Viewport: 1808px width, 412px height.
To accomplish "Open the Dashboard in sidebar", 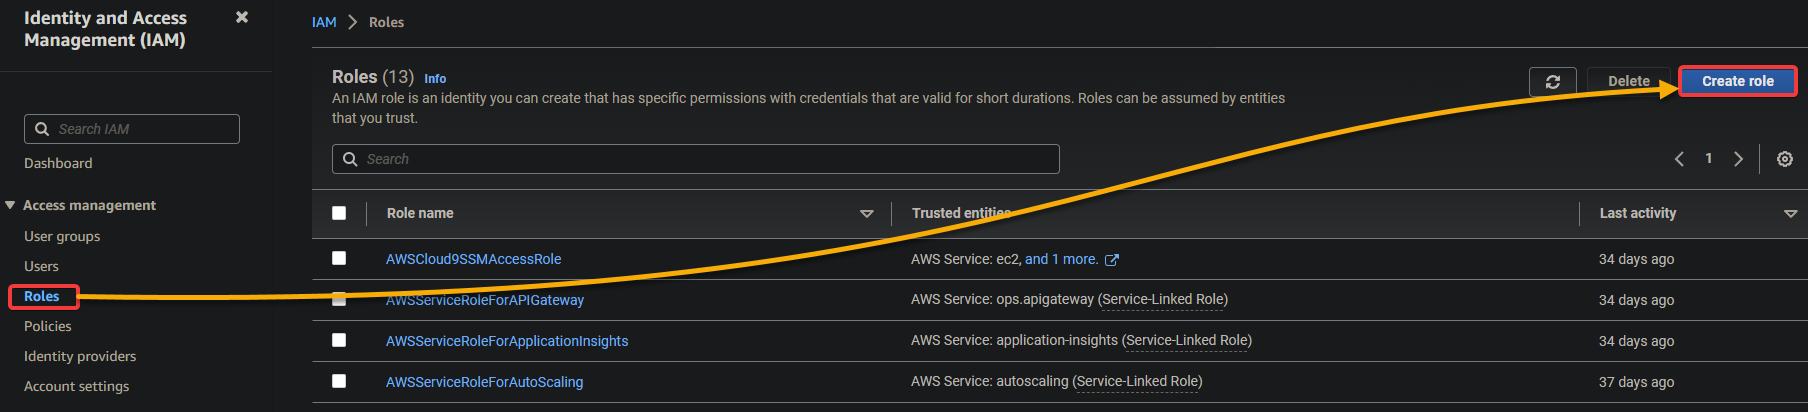I will (58, 163).
